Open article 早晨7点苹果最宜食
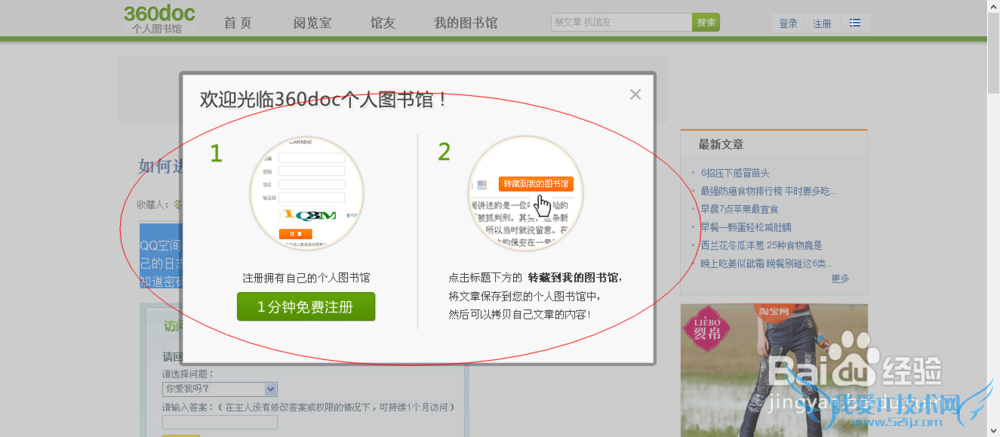 740,209
